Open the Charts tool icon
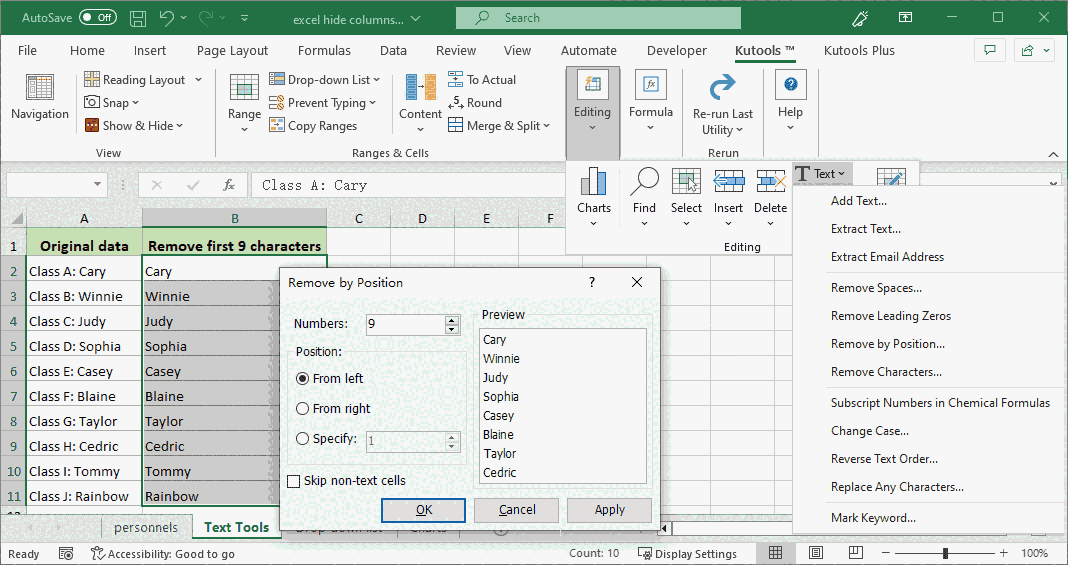This screenshot has width=1068, height=565. [x=593, y=182]
